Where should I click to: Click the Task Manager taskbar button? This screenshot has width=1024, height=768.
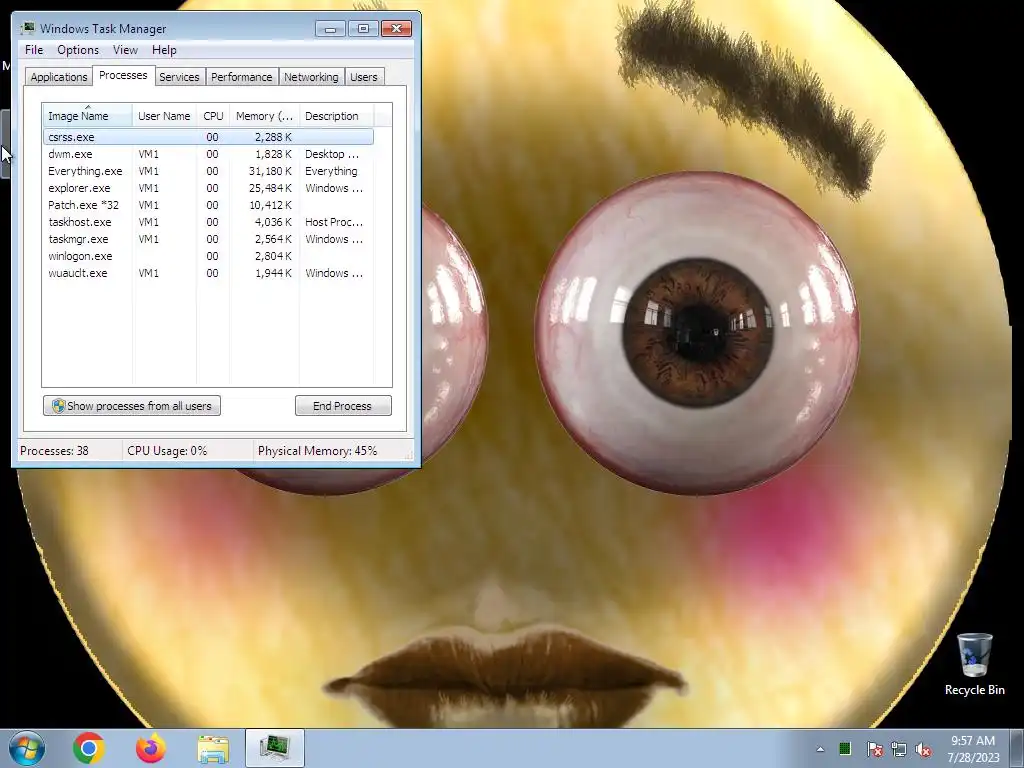274,748
